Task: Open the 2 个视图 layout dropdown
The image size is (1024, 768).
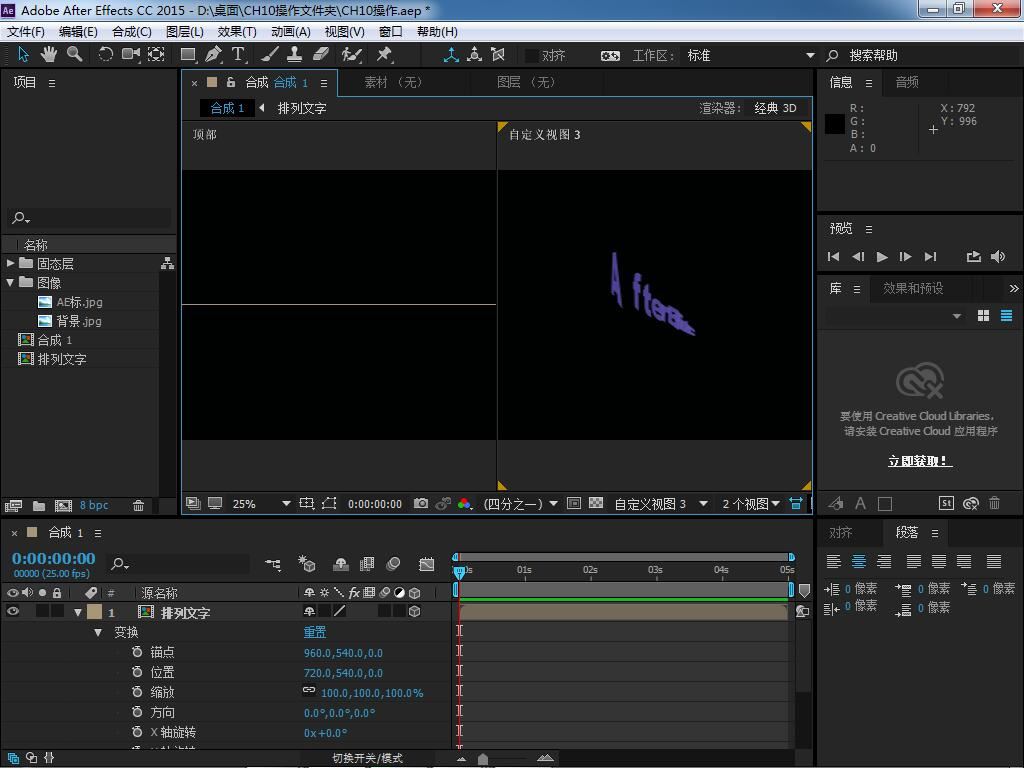Action: pyautogui.click(x=751, y=504)
